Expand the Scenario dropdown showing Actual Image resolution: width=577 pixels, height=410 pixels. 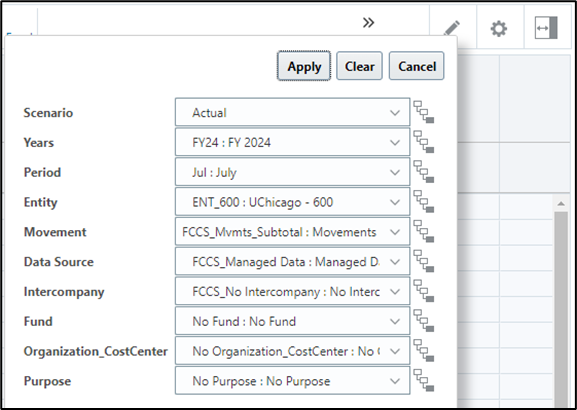pyautogui.click(x=293, y=112)
